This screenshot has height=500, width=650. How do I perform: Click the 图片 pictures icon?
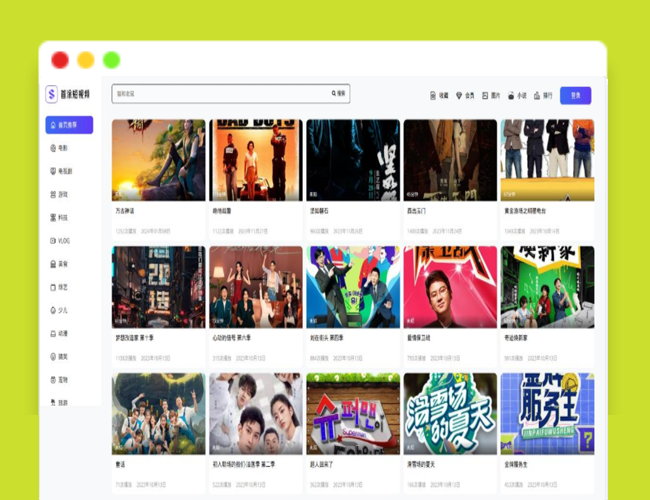tap(484, 96)
